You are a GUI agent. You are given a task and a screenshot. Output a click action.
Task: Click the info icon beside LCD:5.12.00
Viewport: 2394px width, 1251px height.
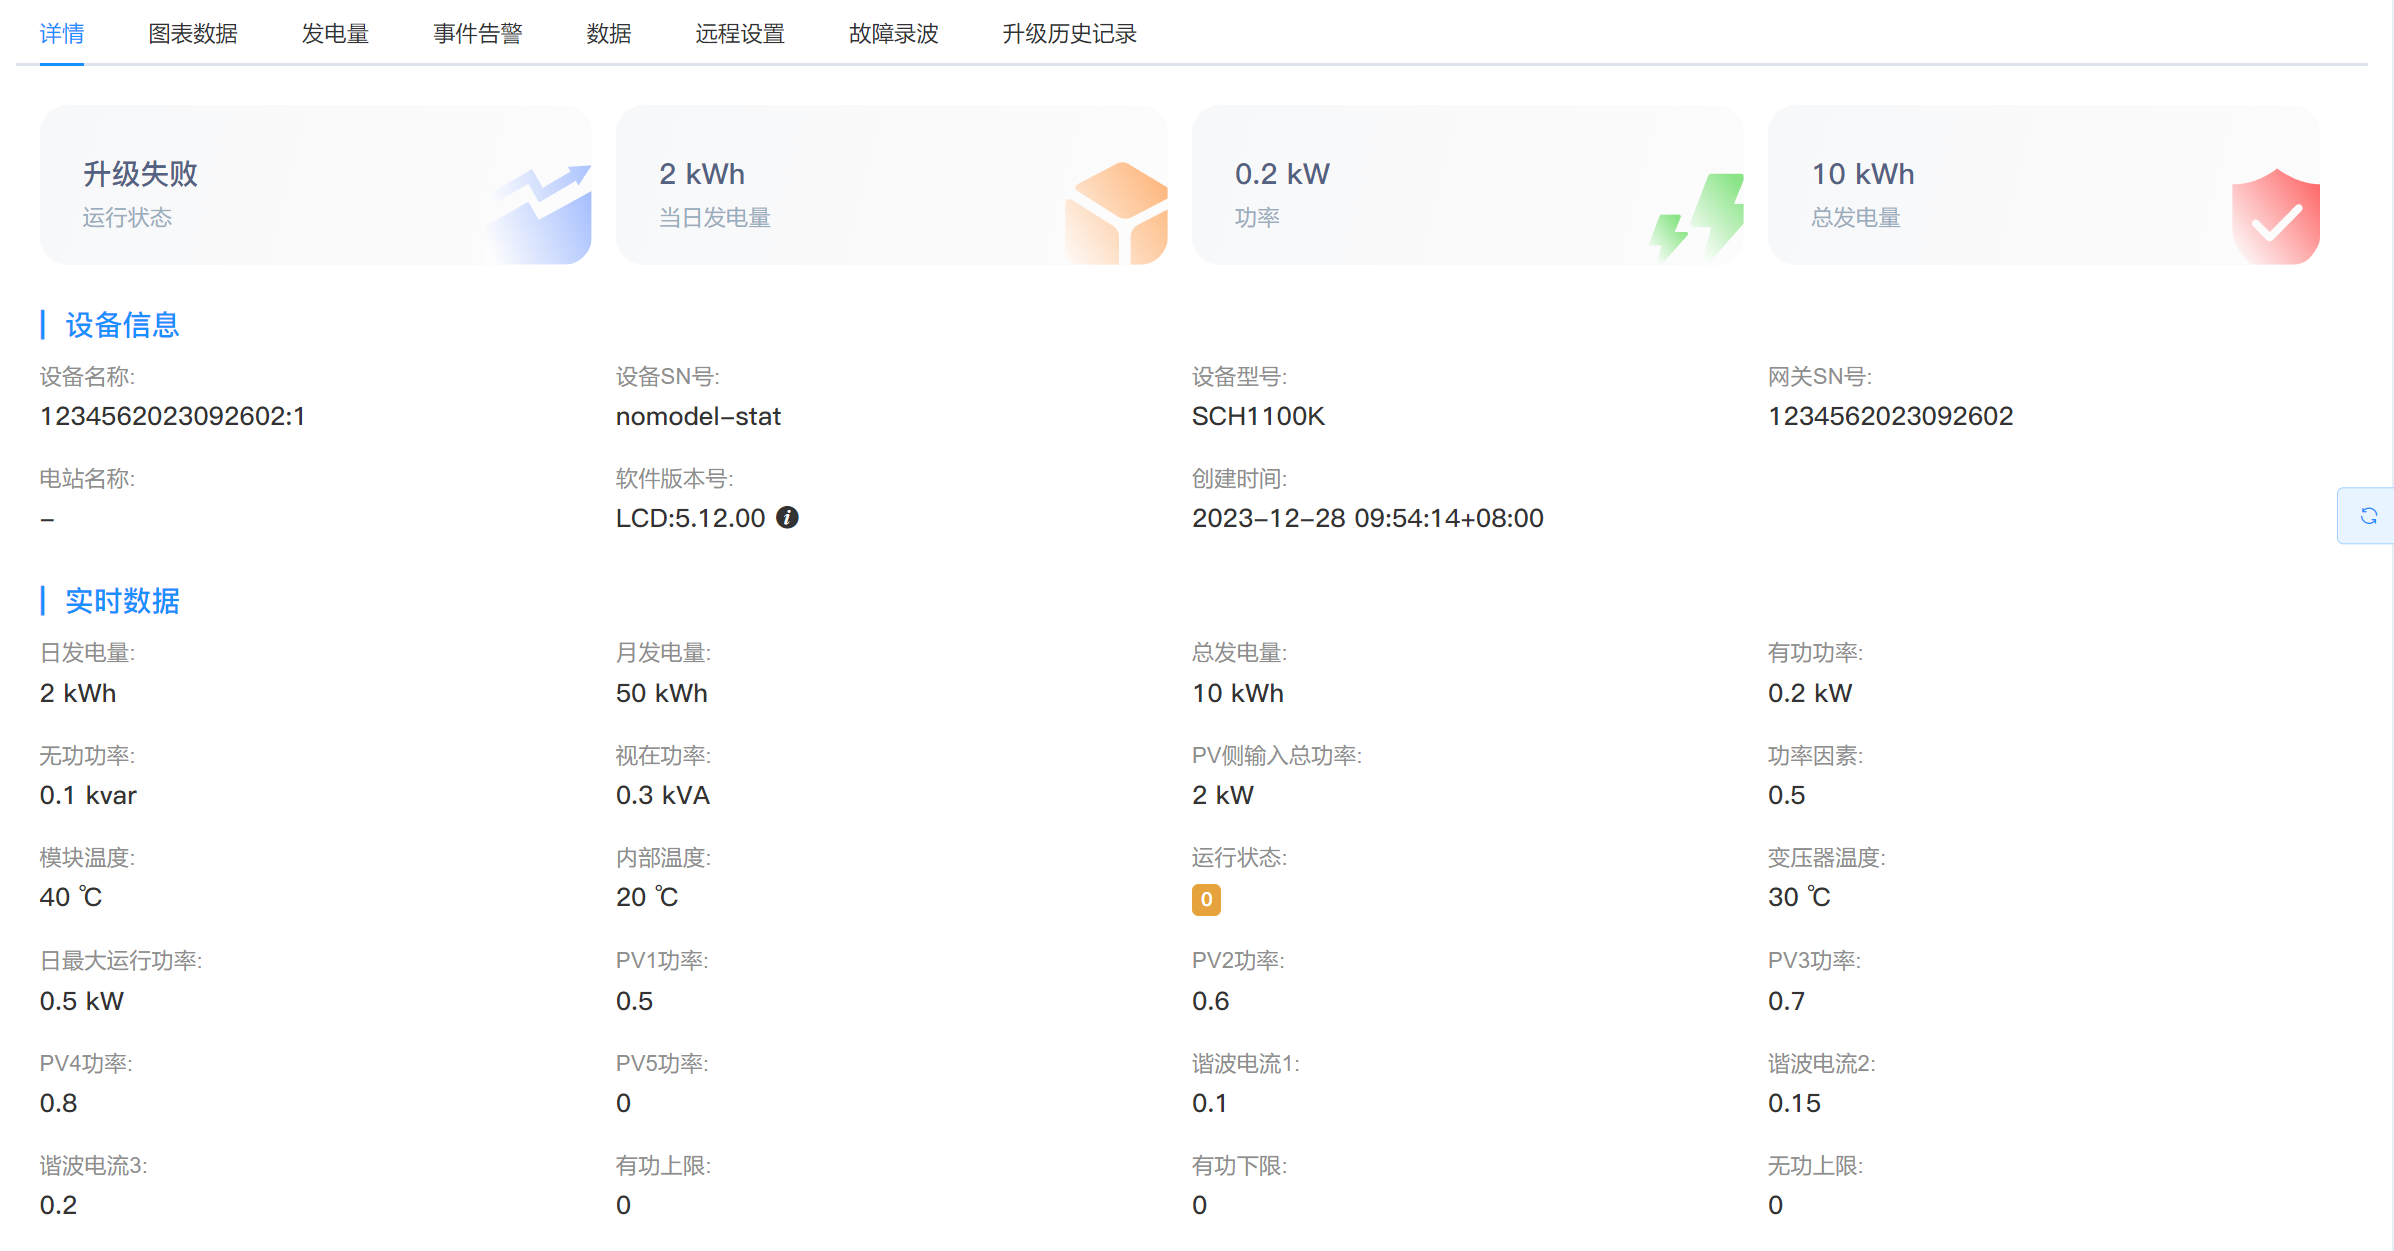(x=787, y=517)
